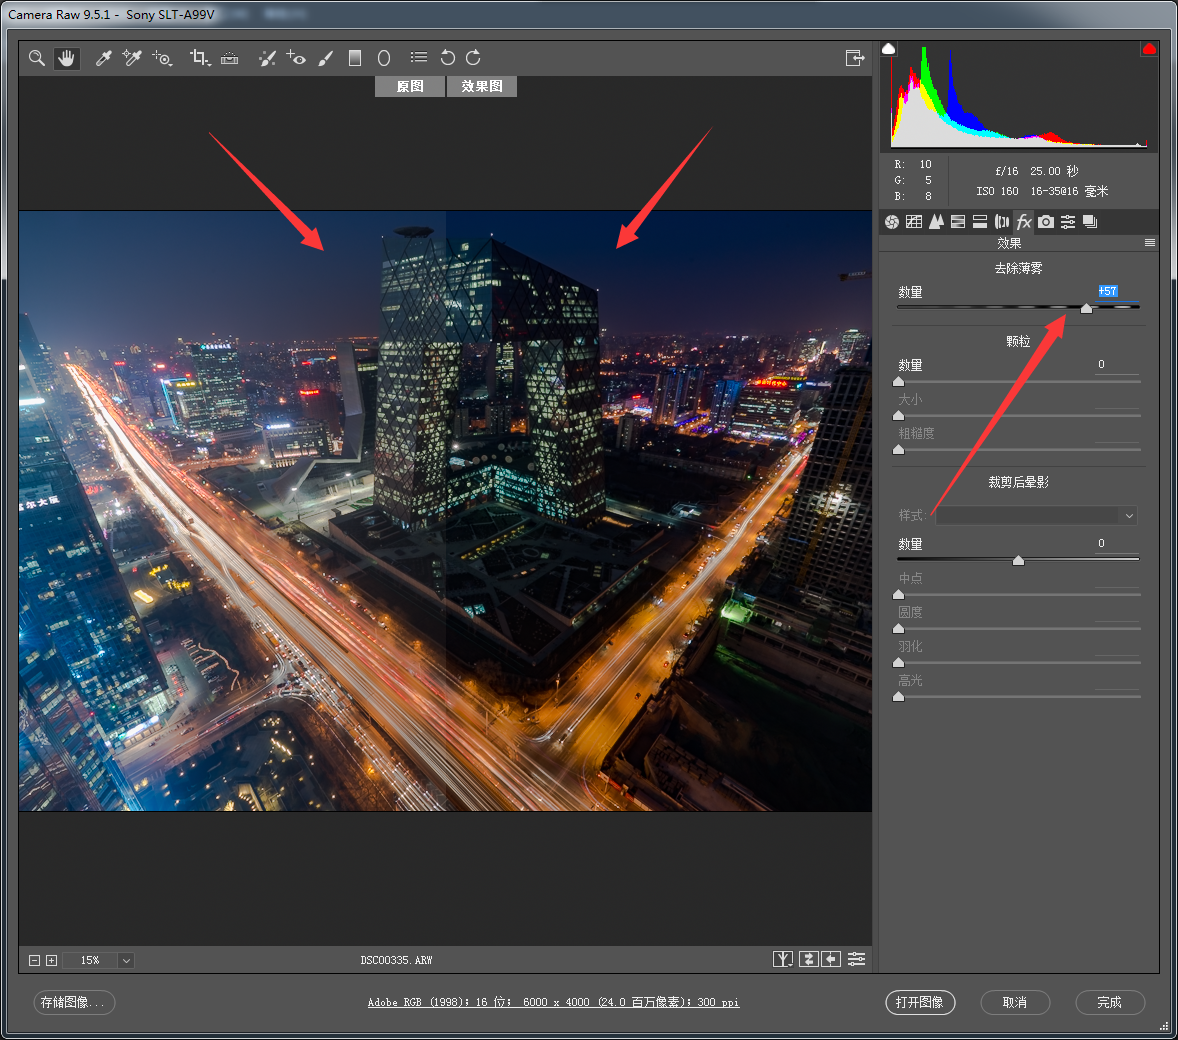Screen dimensions: 1178x1040
Task: Select the Adjustment Brush tool
Action: [325, 58]
